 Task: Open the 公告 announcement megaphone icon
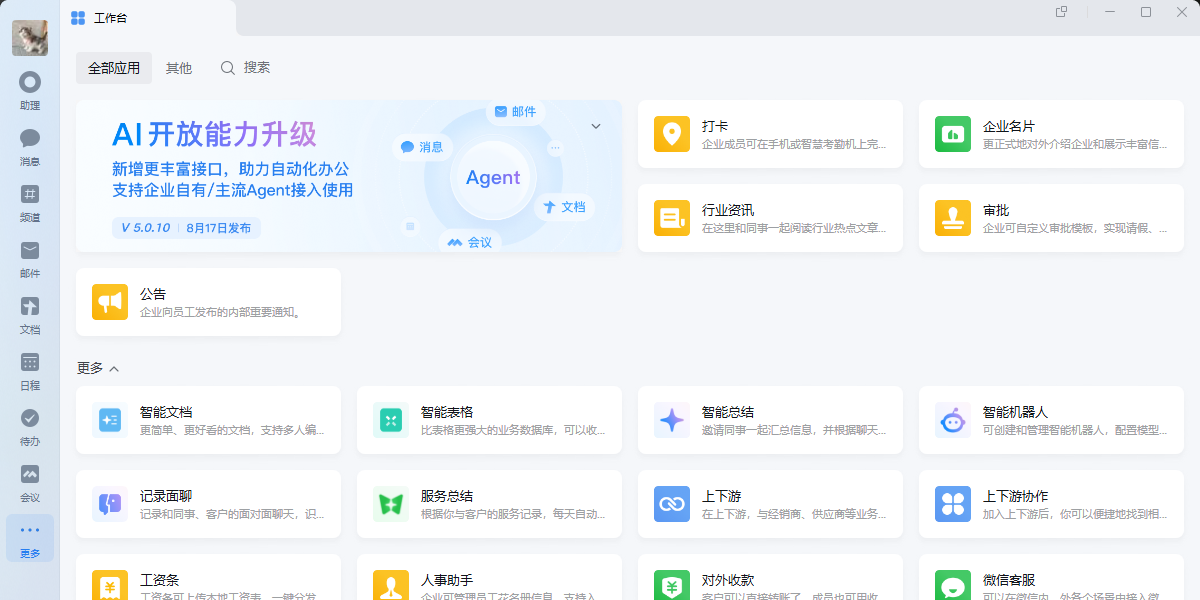tap(110, 302)
